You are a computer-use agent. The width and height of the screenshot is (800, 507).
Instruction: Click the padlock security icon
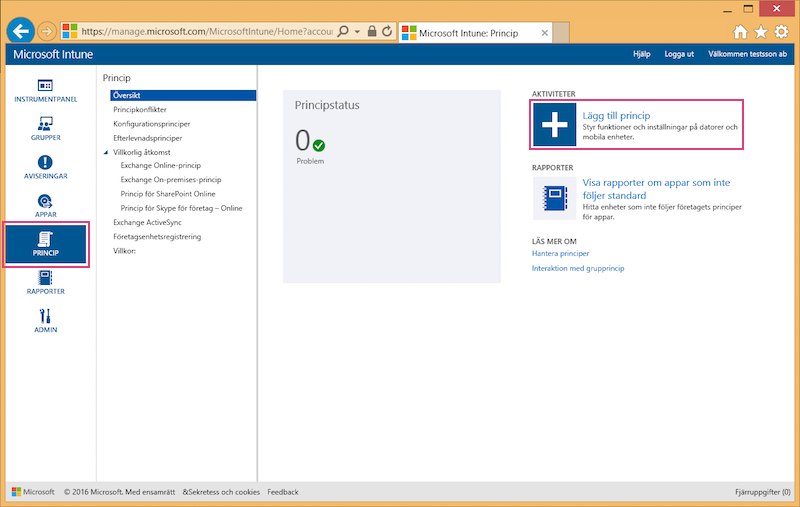coord(372,31)
